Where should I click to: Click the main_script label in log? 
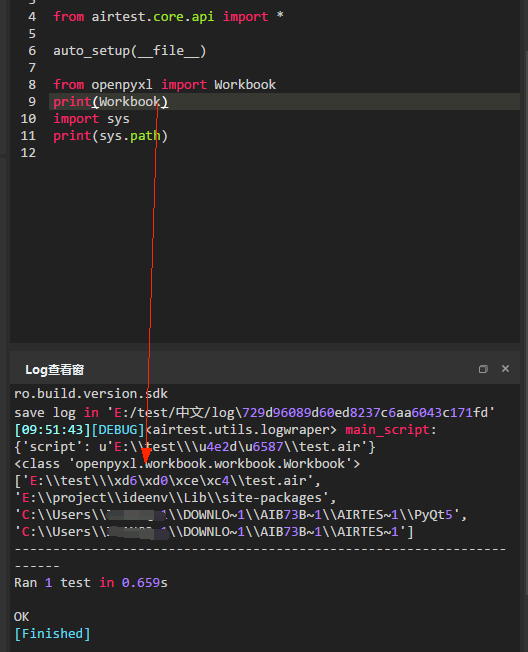click(x=387, y=430)
